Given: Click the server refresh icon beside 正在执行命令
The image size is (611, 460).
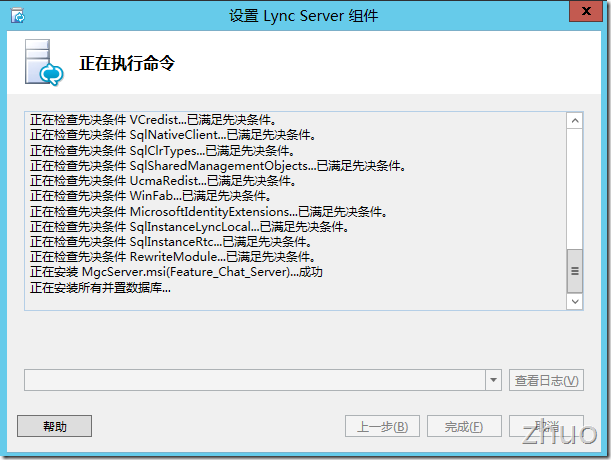Looking at the screenshot, I should pos(44,62).
